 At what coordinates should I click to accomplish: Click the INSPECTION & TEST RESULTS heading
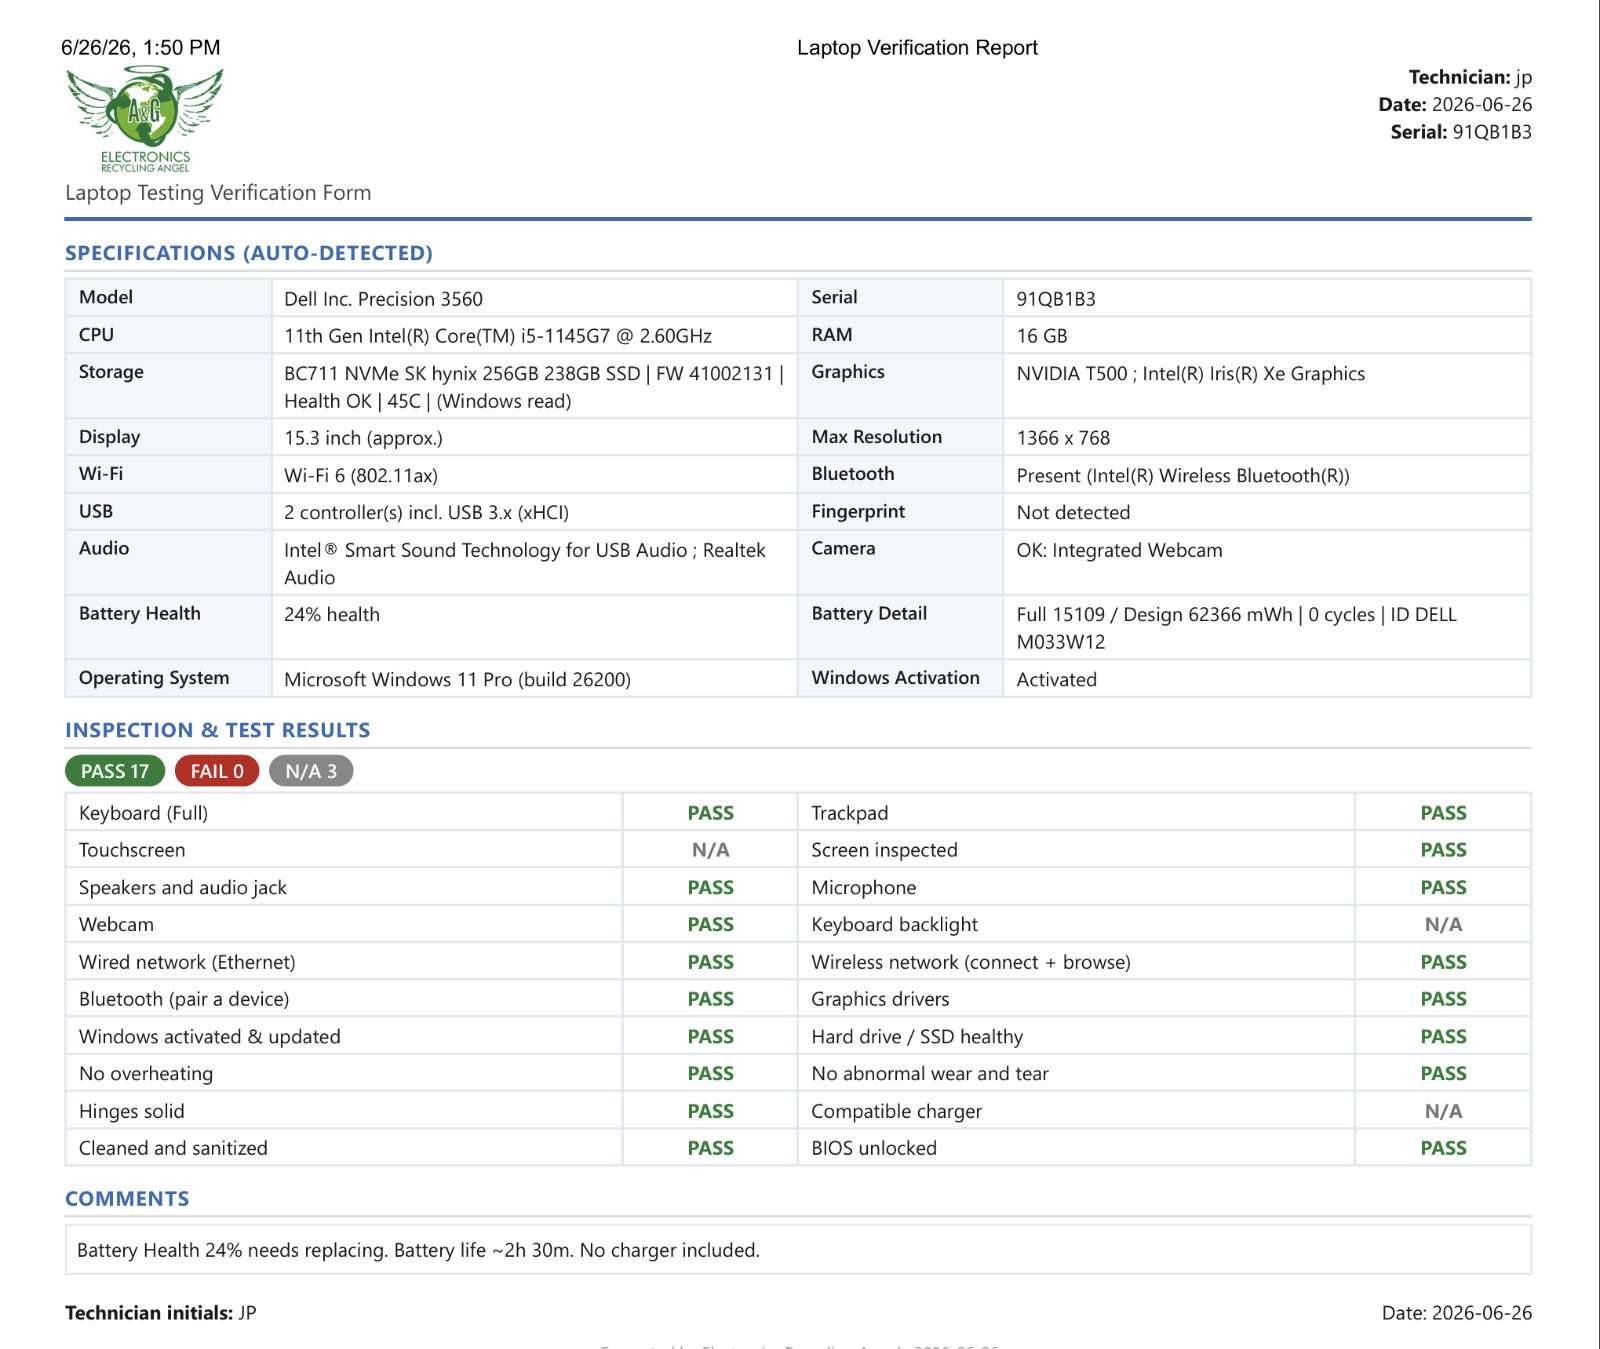tap(218, 730)
